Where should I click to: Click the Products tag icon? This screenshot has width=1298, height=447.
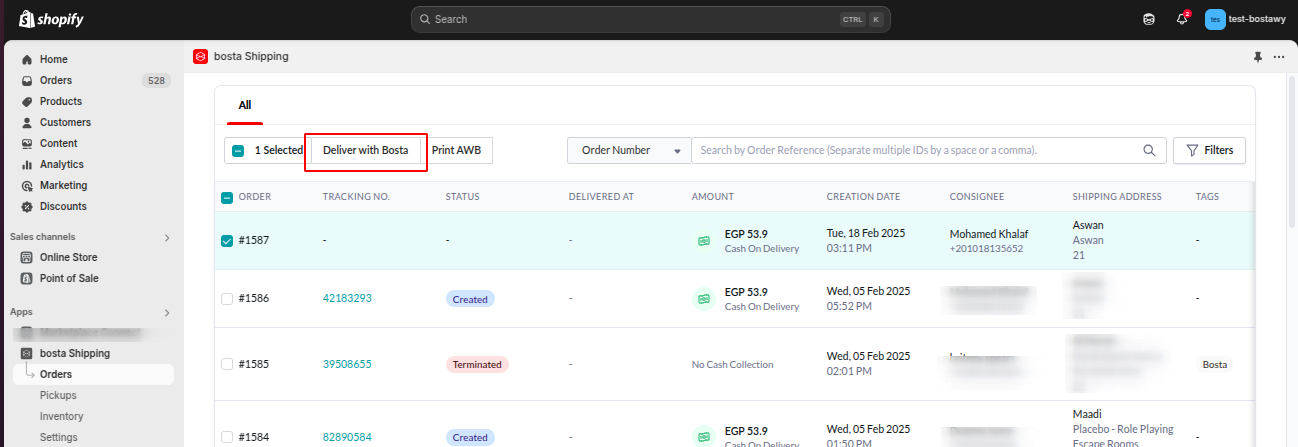tap(27, 101)
